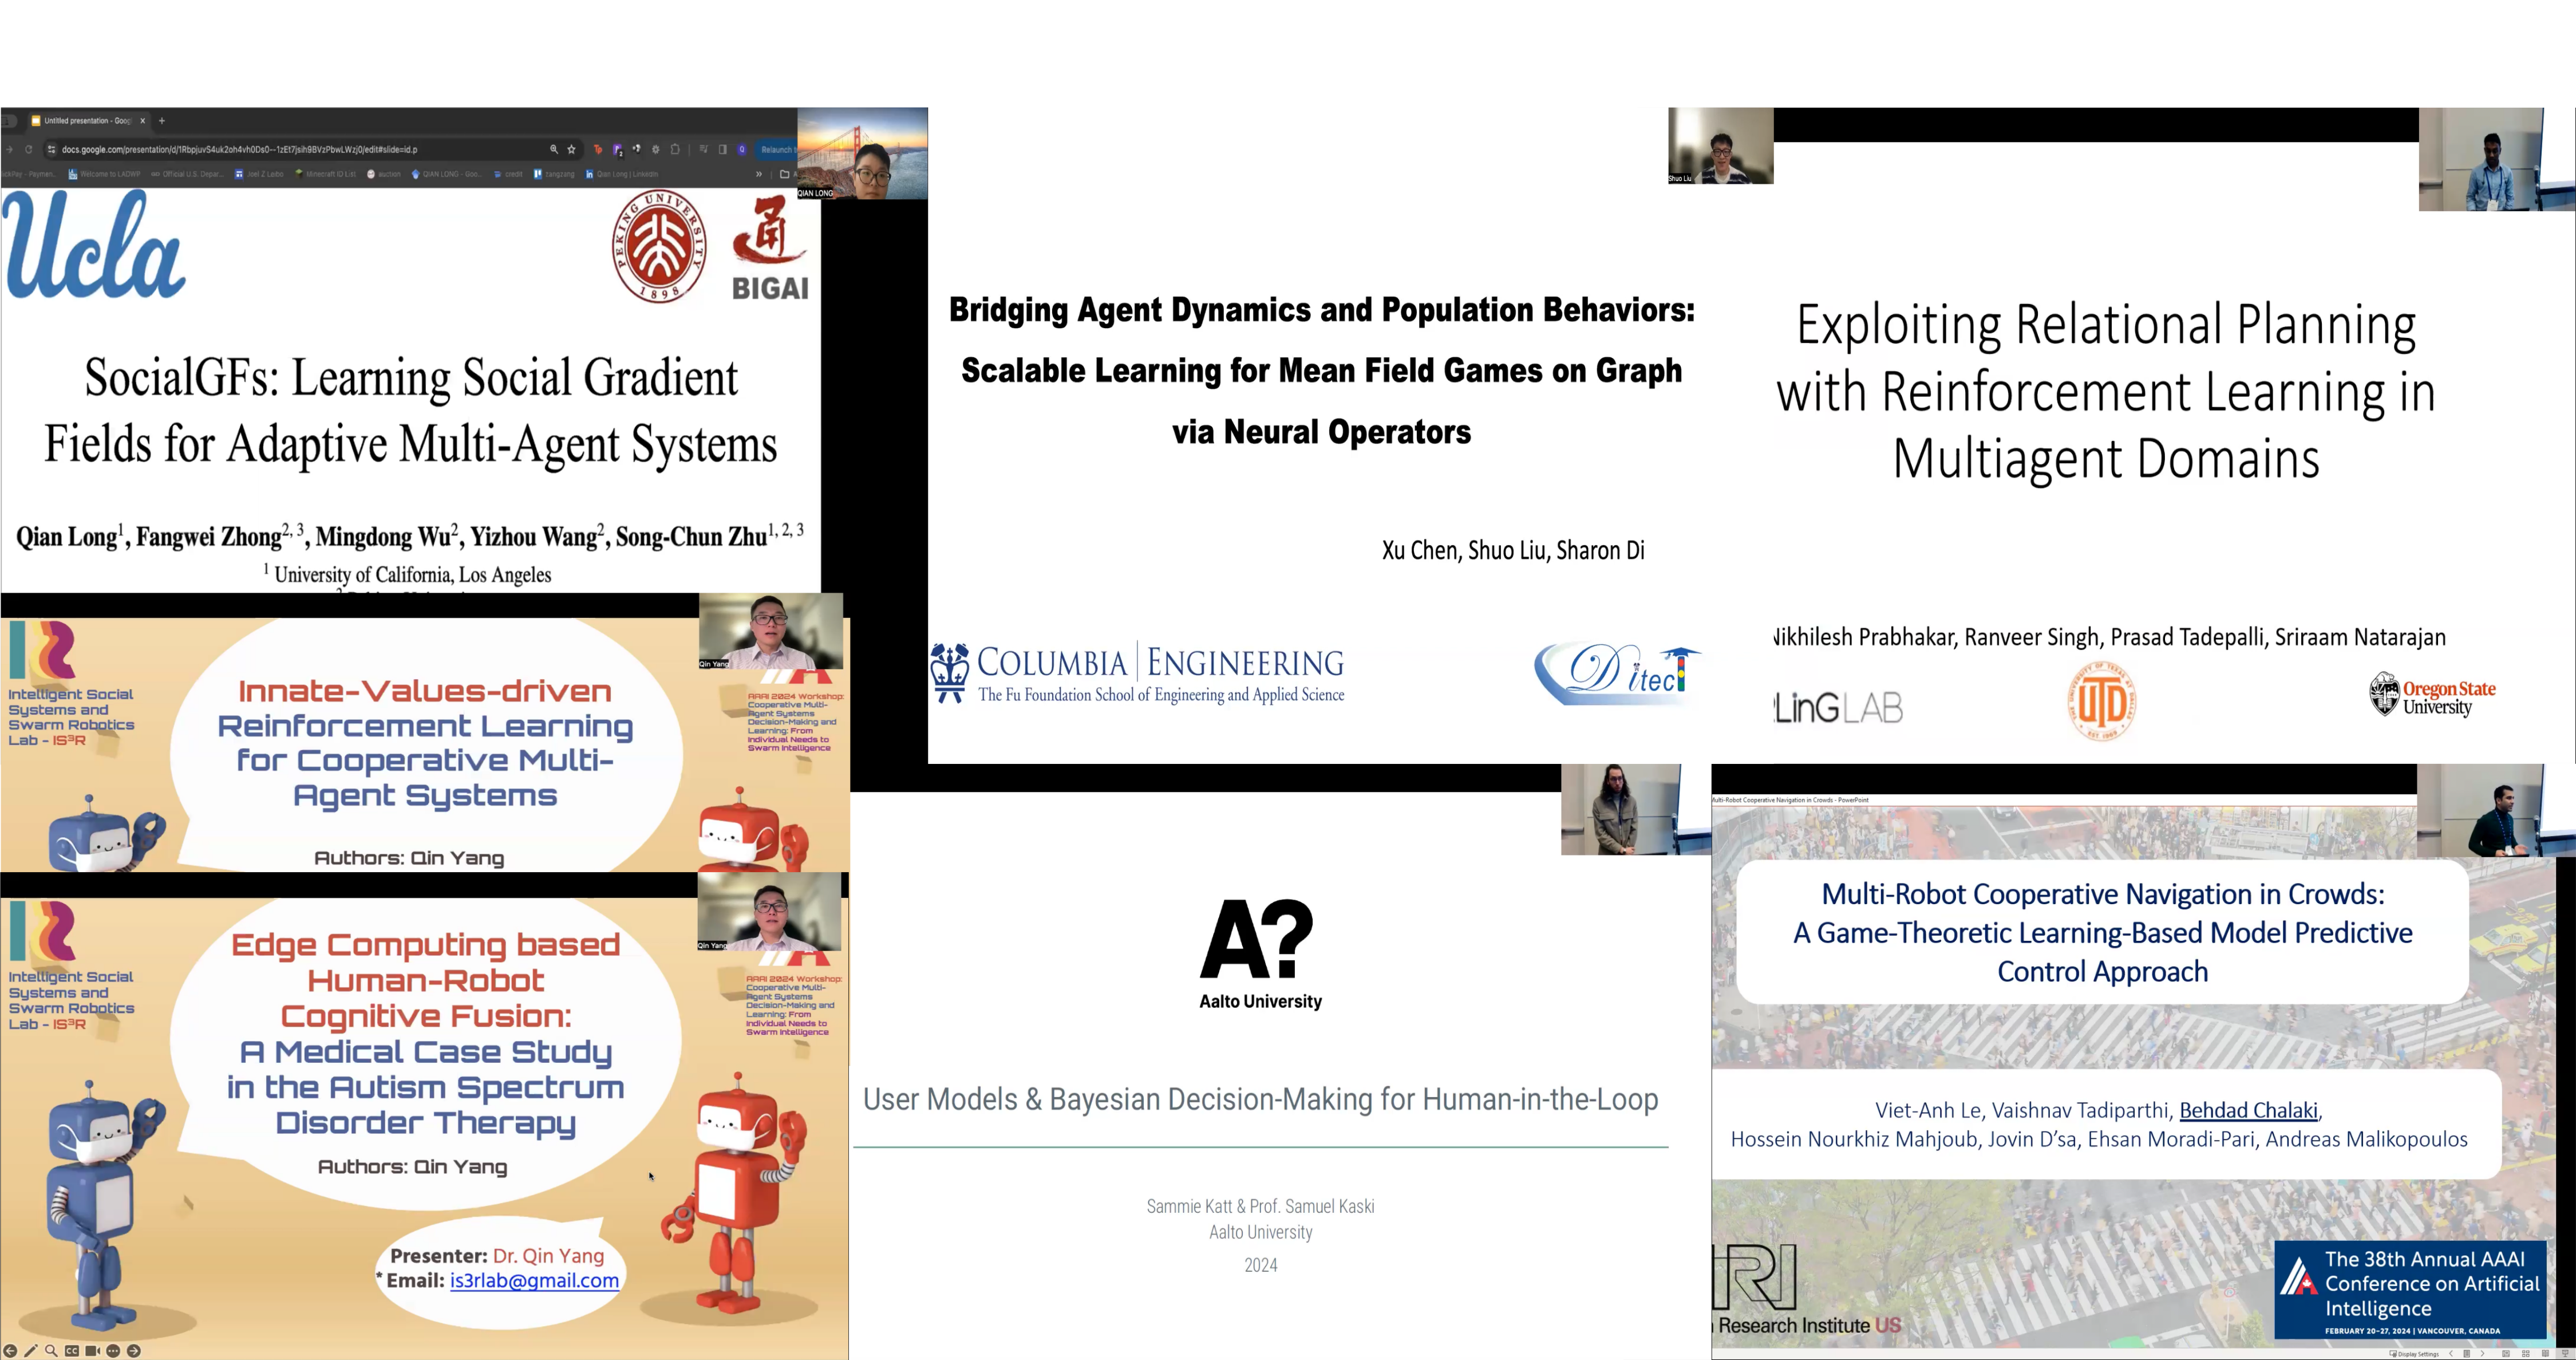Open Qian Long | LinkedIn bookmark
Screen dimensions: 2576x1360
(x=622, y=174)
